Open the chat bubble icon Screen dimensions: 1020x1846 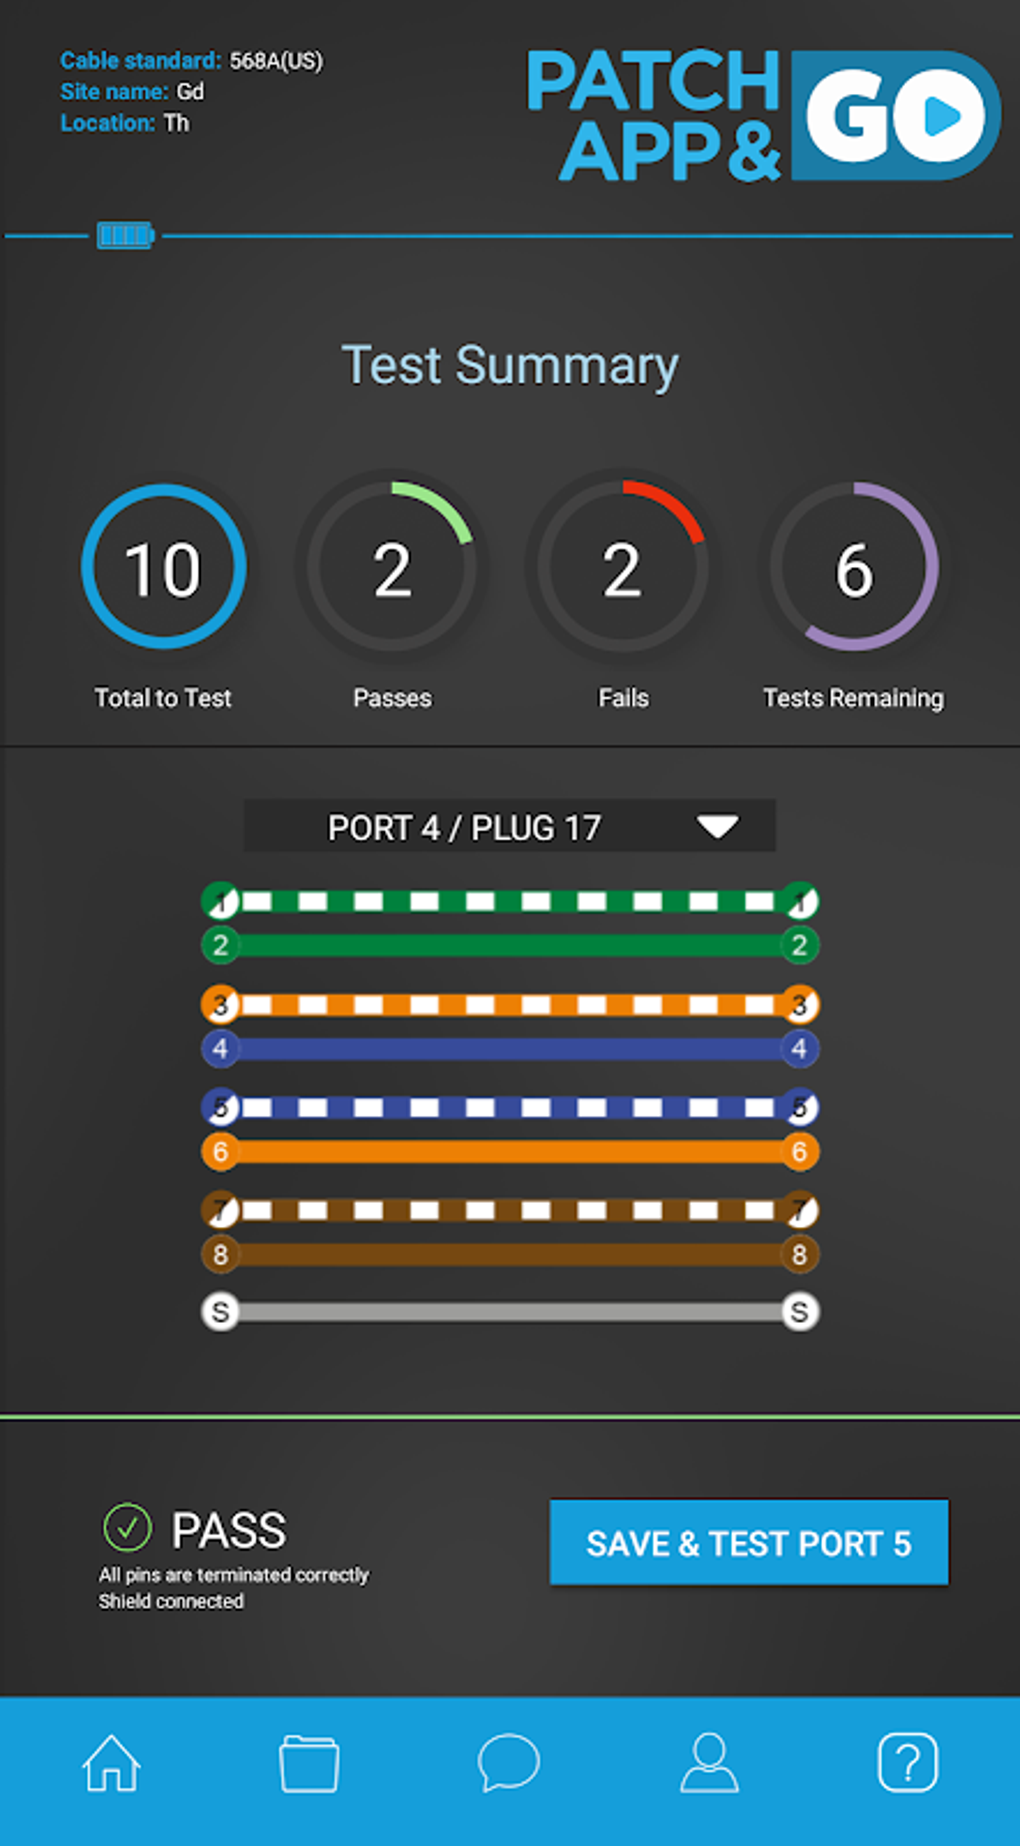pyautogui.click(x=509, y=1762)
